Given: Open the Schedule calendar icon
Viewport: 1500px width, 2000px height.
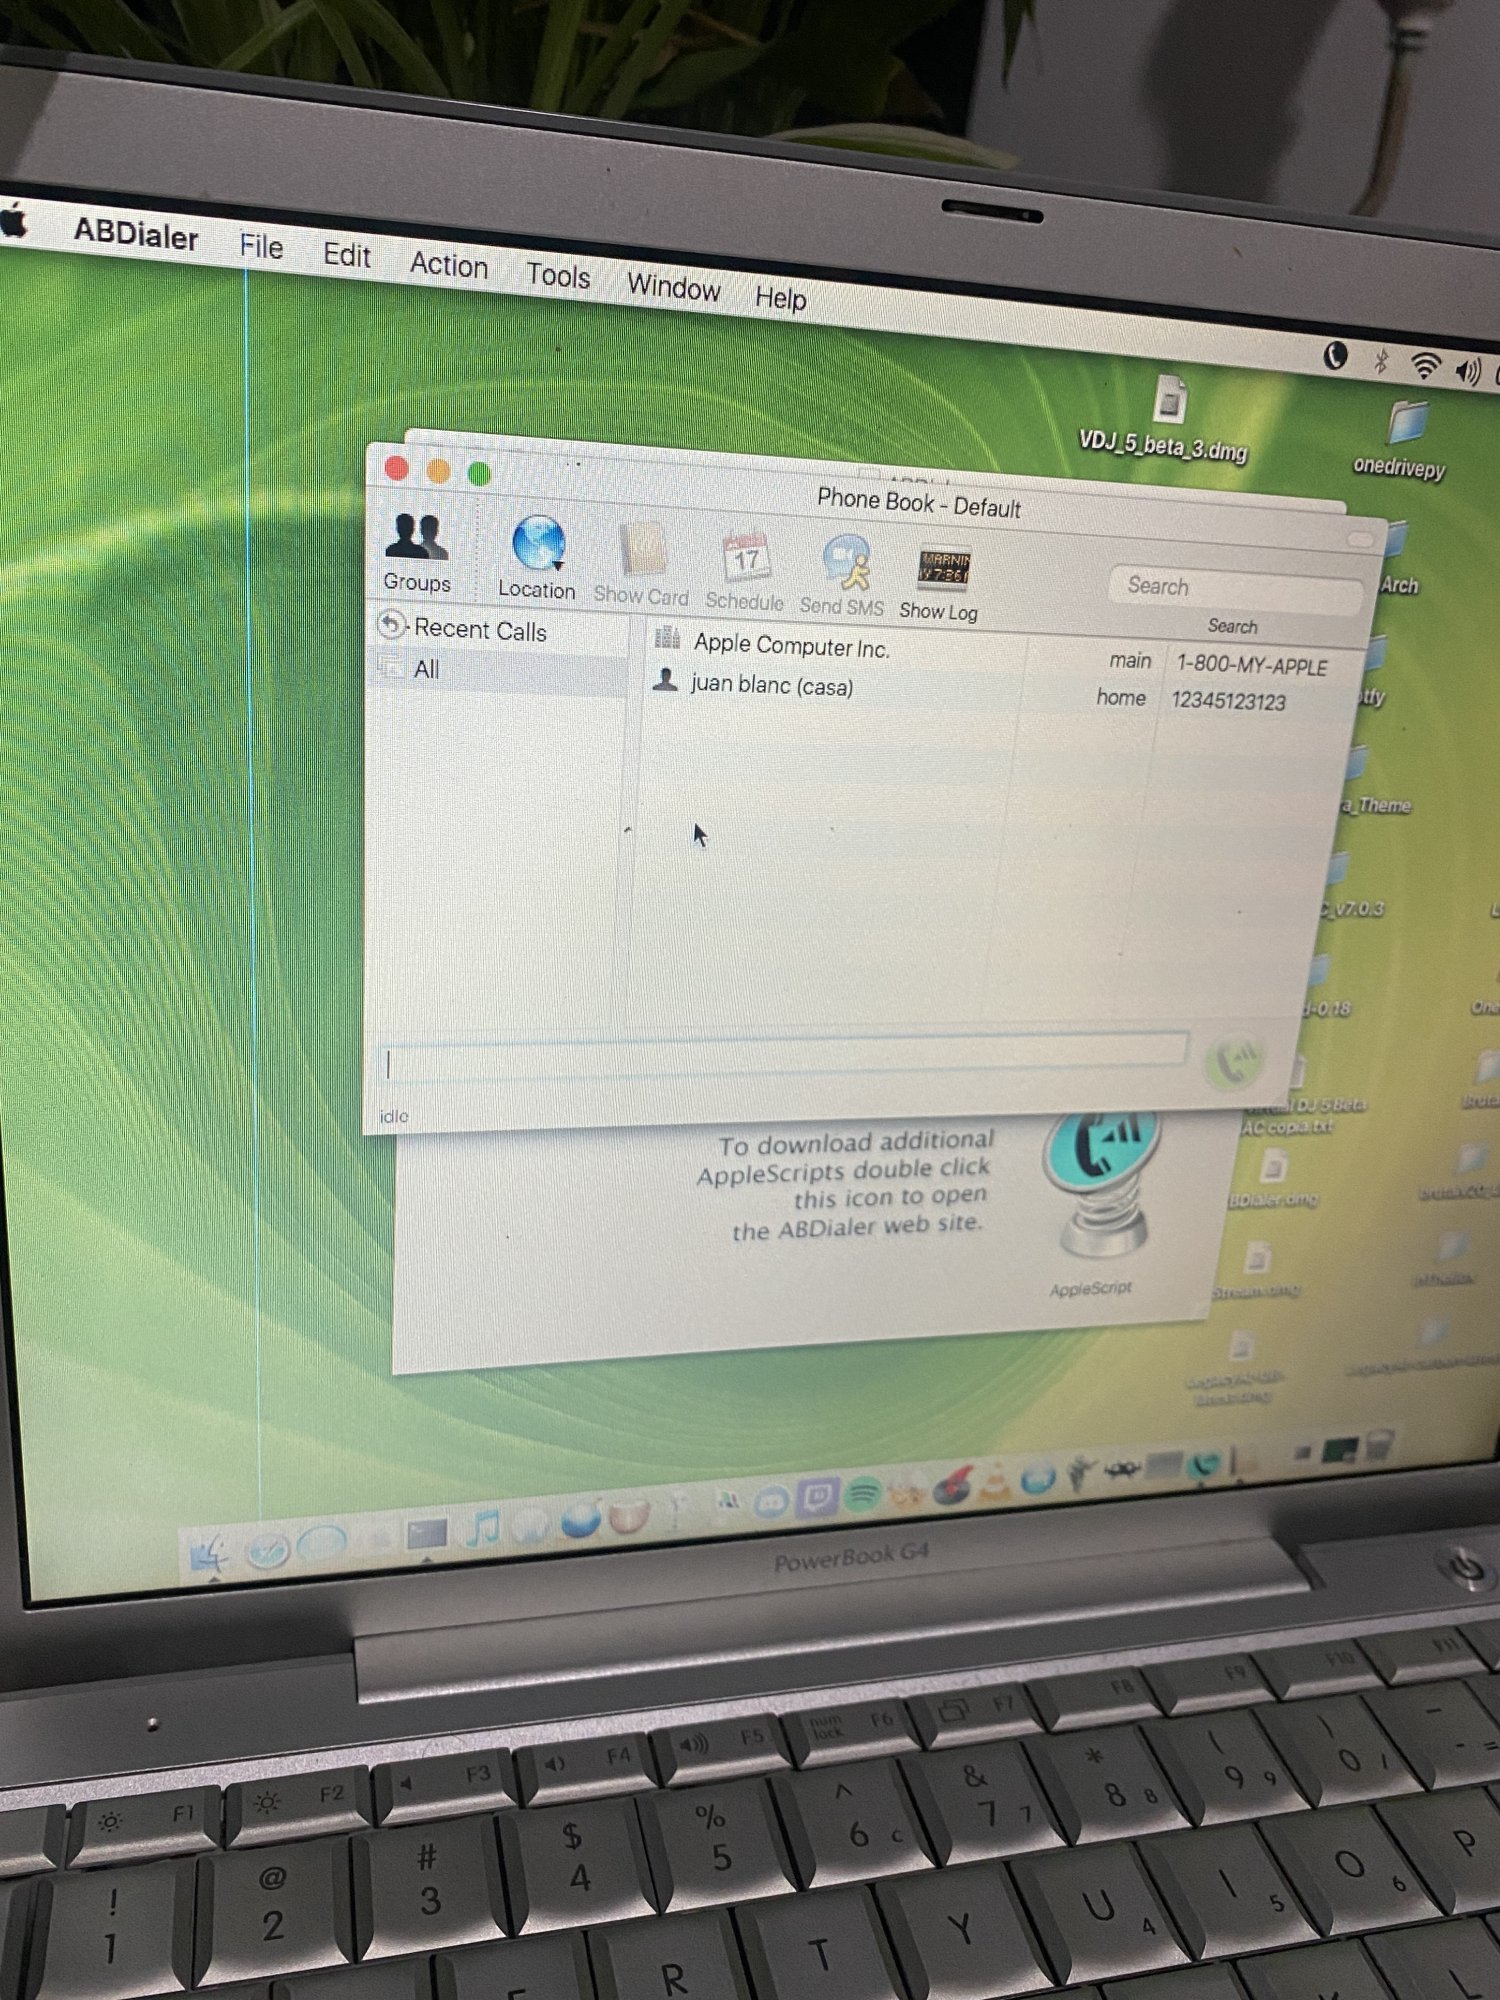Looking at the screenshot, I should tap(745, 571).
